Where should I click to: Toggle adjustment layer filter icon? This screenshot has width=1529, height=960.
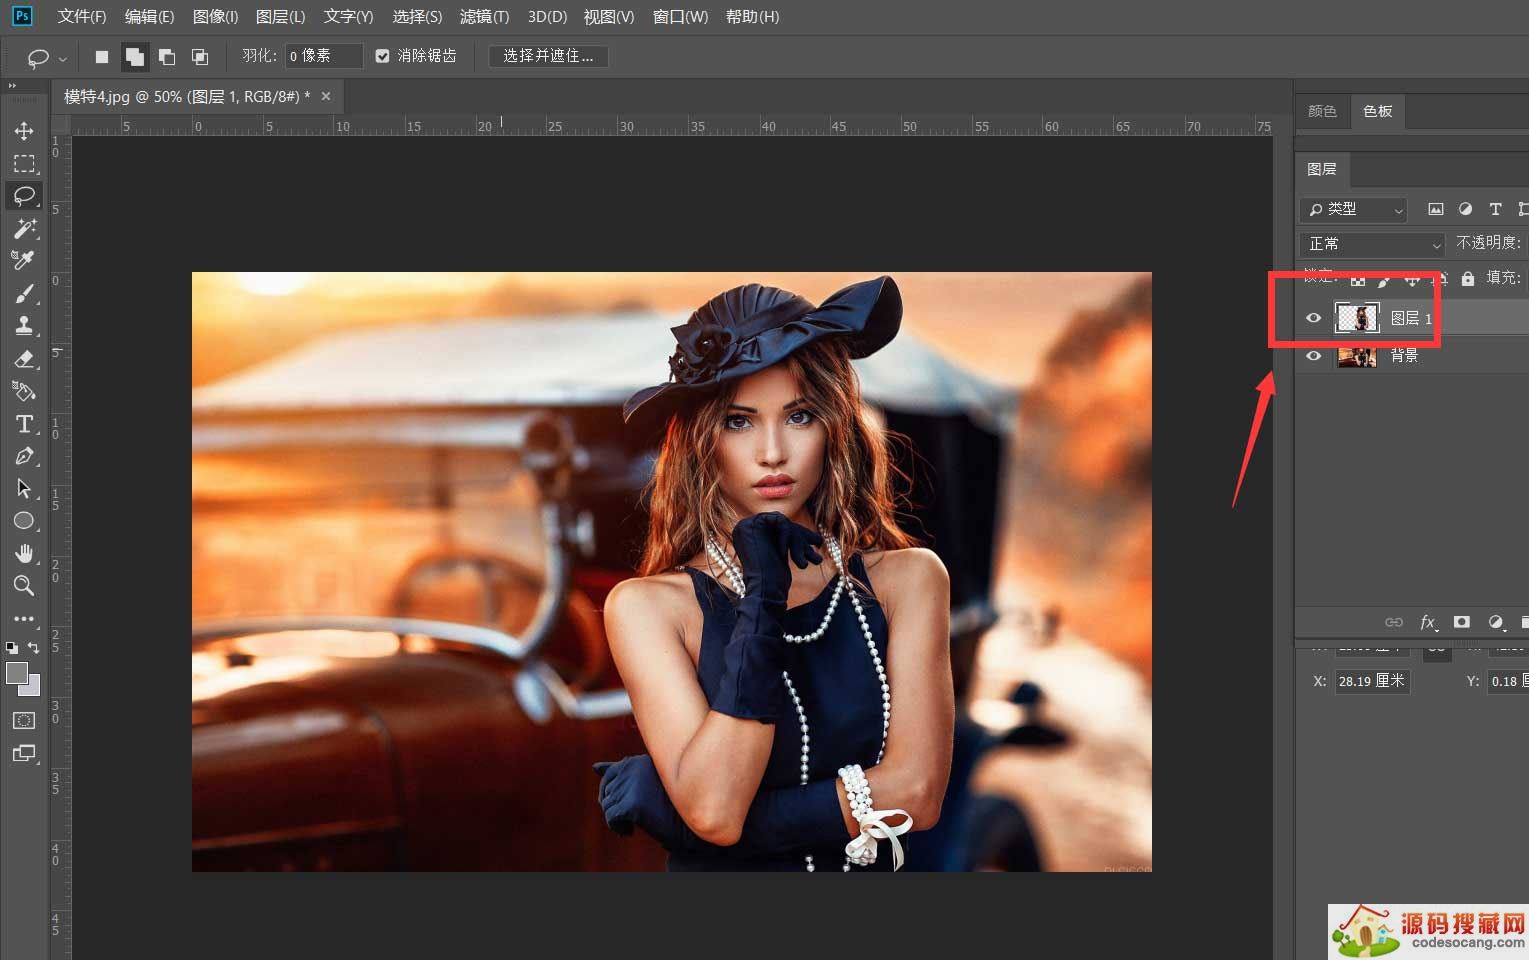pos(1465,209)
